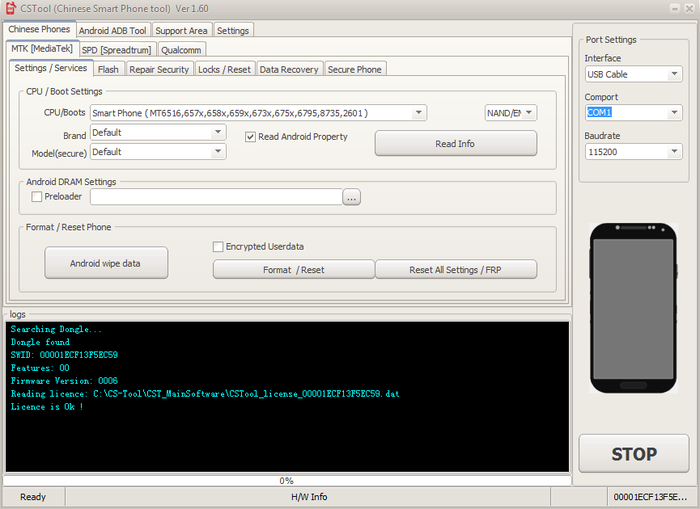Click the Preloader file path field

[x=216, y=197]
